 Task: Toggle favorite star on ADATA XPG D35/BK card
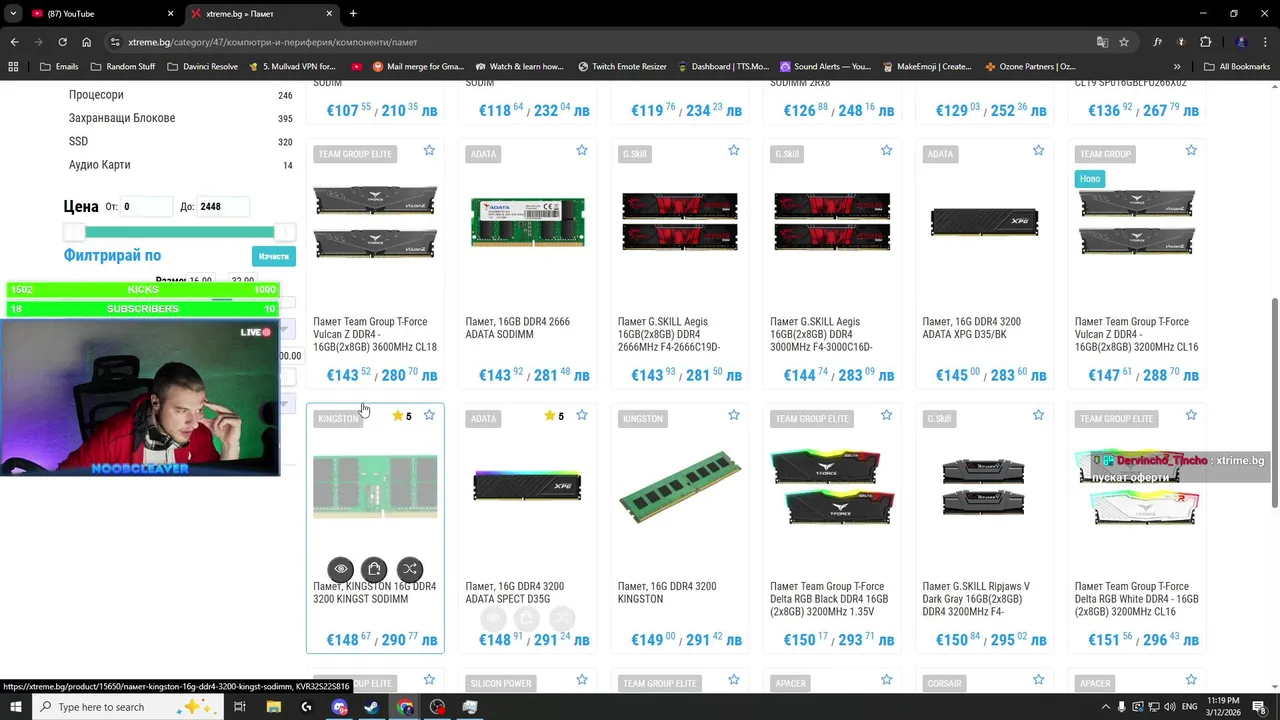(1038, 150)
